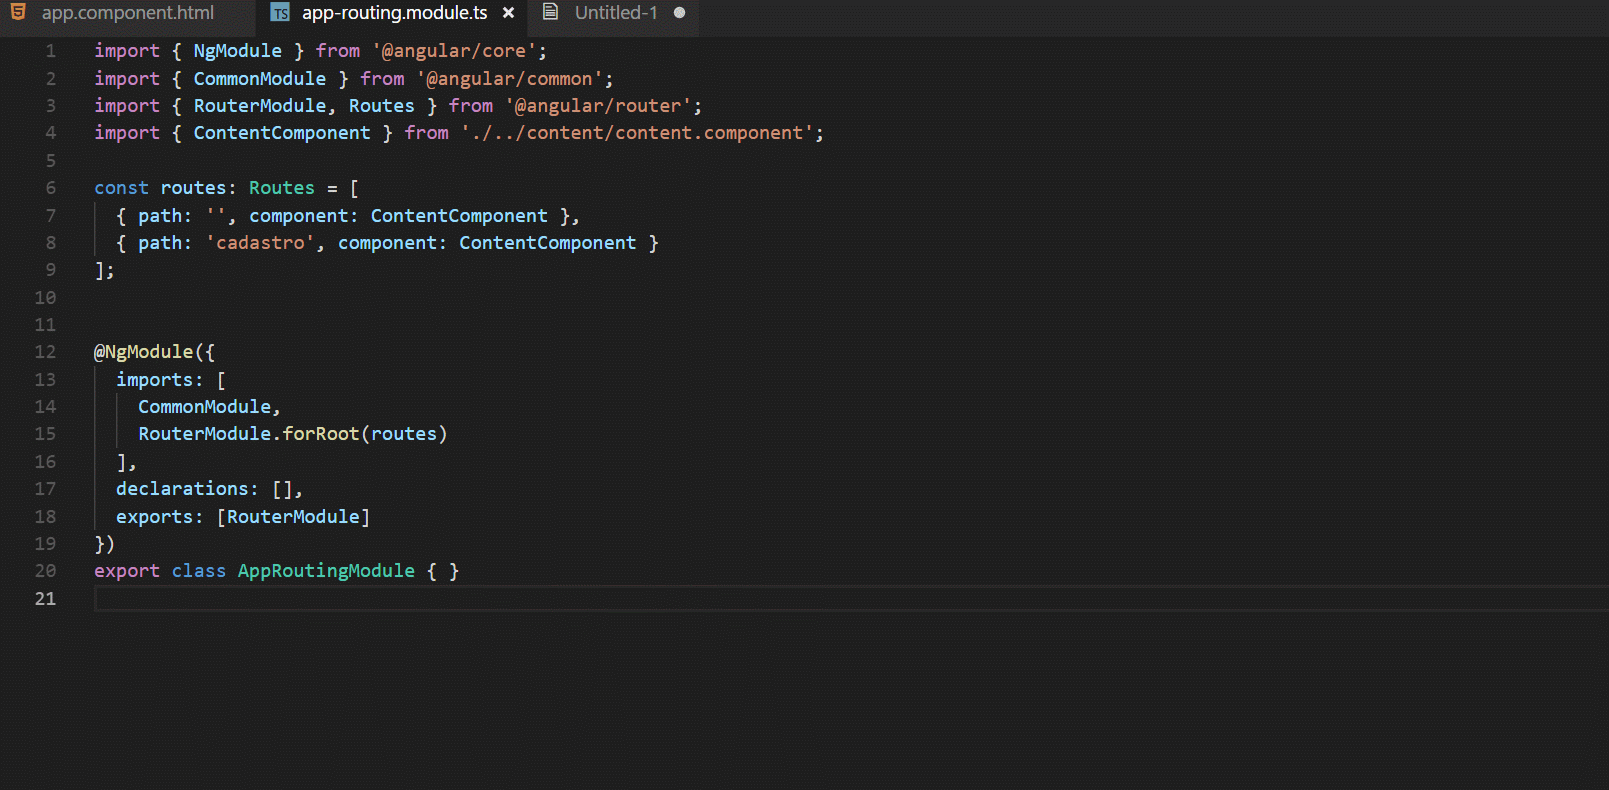
Task: Click 'exports' on line 18
Action: click(x=155, y=517)
